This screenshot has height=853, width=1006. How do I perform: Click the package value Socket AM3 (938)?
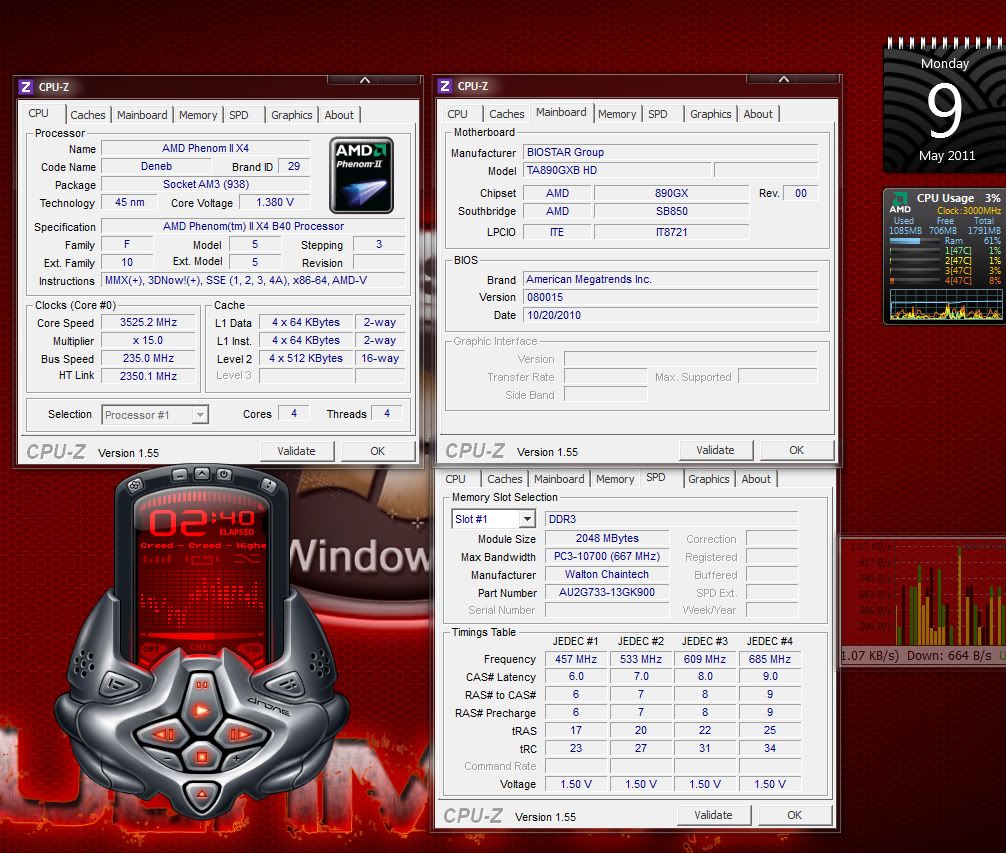[x=206, y=185]
